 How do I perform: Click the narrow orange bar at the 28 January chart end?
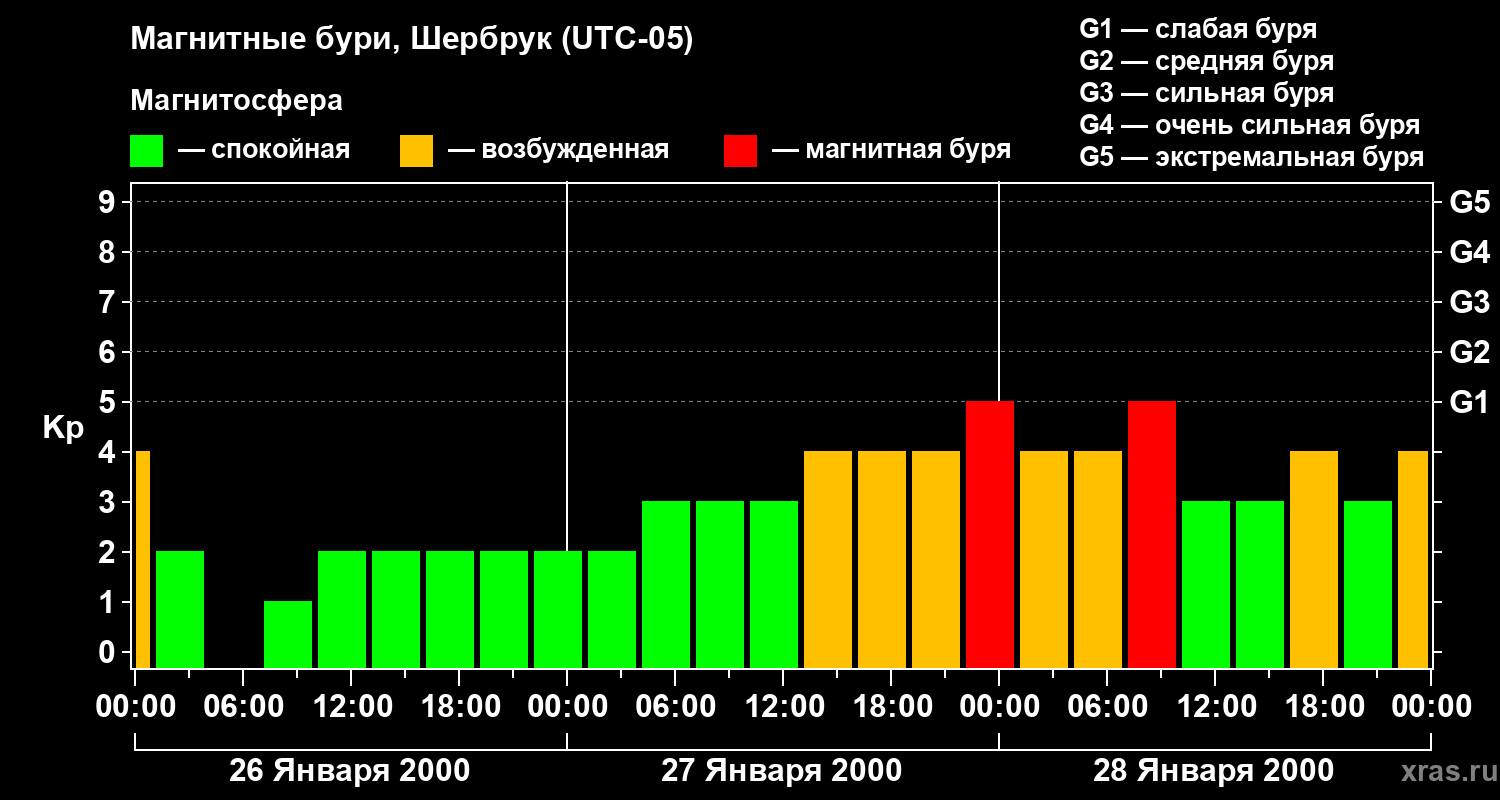tap(1413, 559)
